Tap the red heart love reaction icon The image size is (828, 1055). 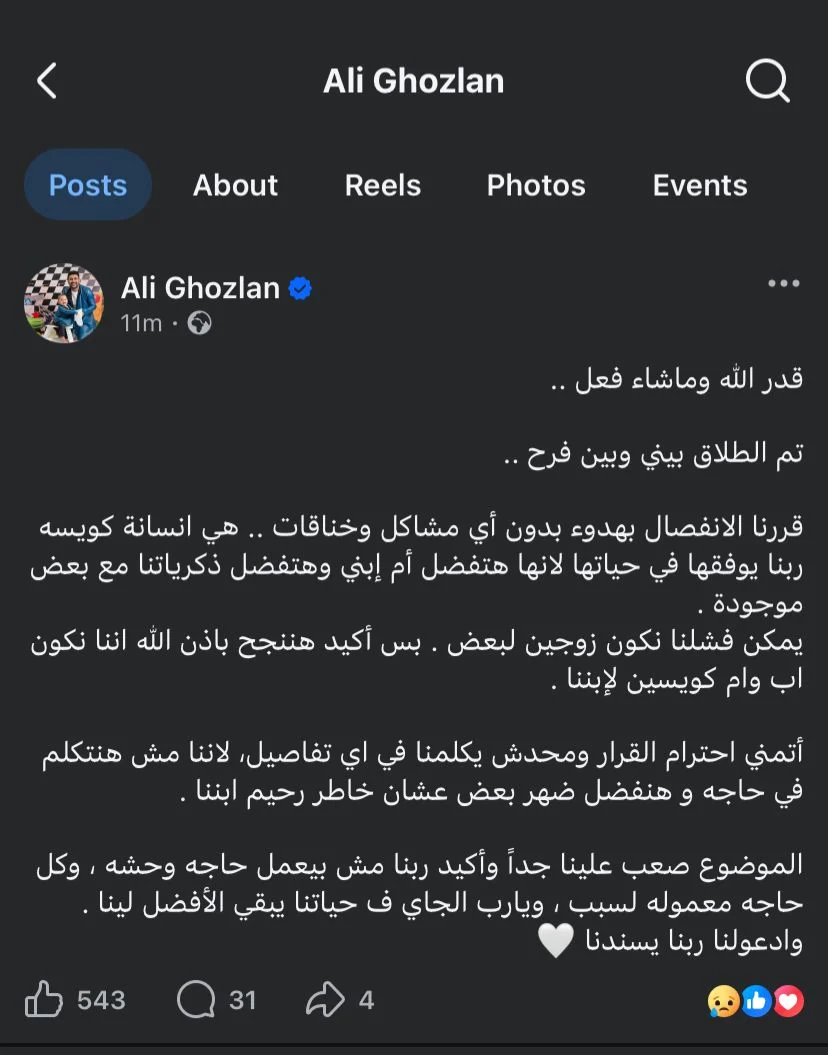[x=789, y=999]
